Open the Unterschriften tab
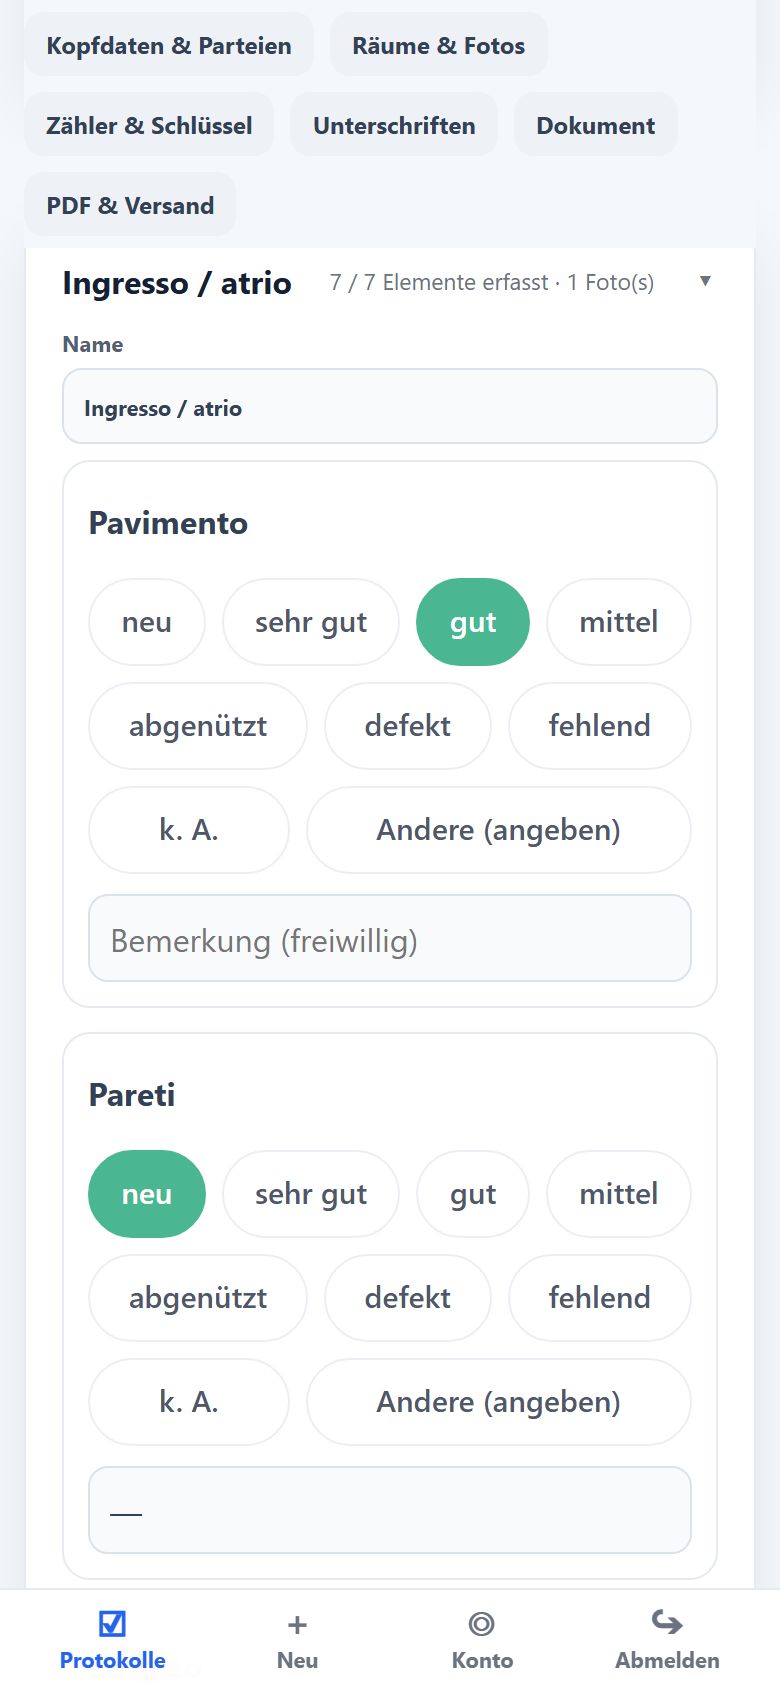Viewport: 780px width, 1688px height. click(394, 125)
